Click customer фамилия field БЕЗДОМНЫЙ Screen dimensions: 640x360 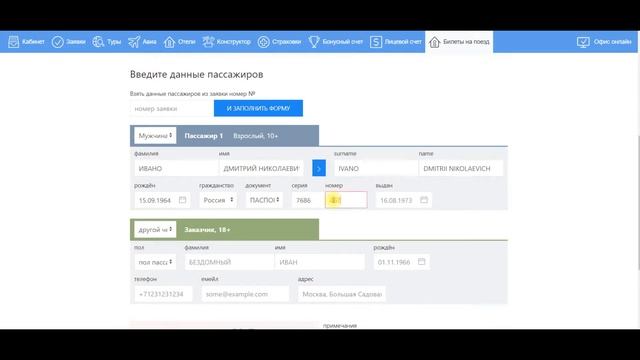point(229,262)
